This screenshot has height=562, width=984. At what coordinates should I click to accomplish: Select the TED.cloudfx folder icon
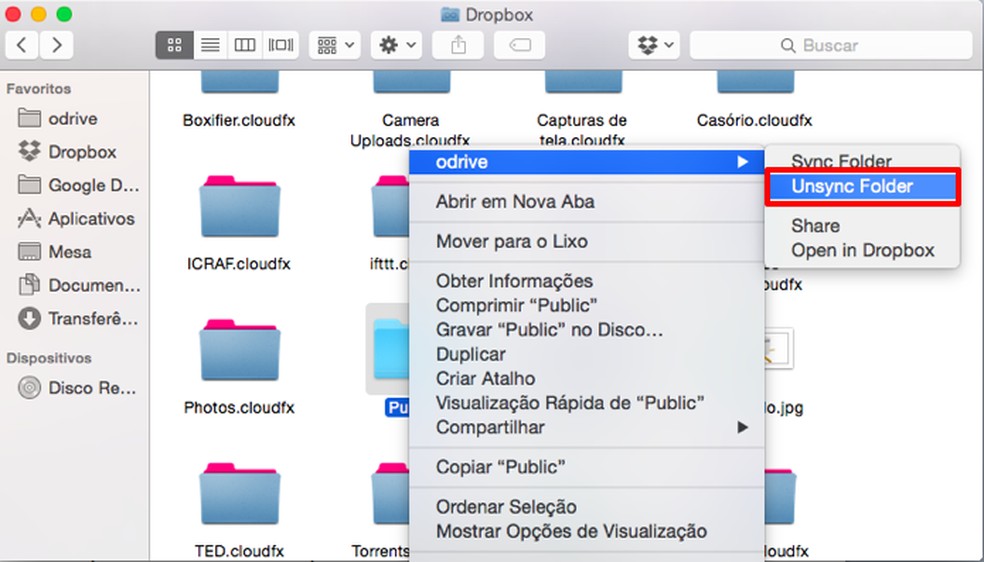click(240, 494)
